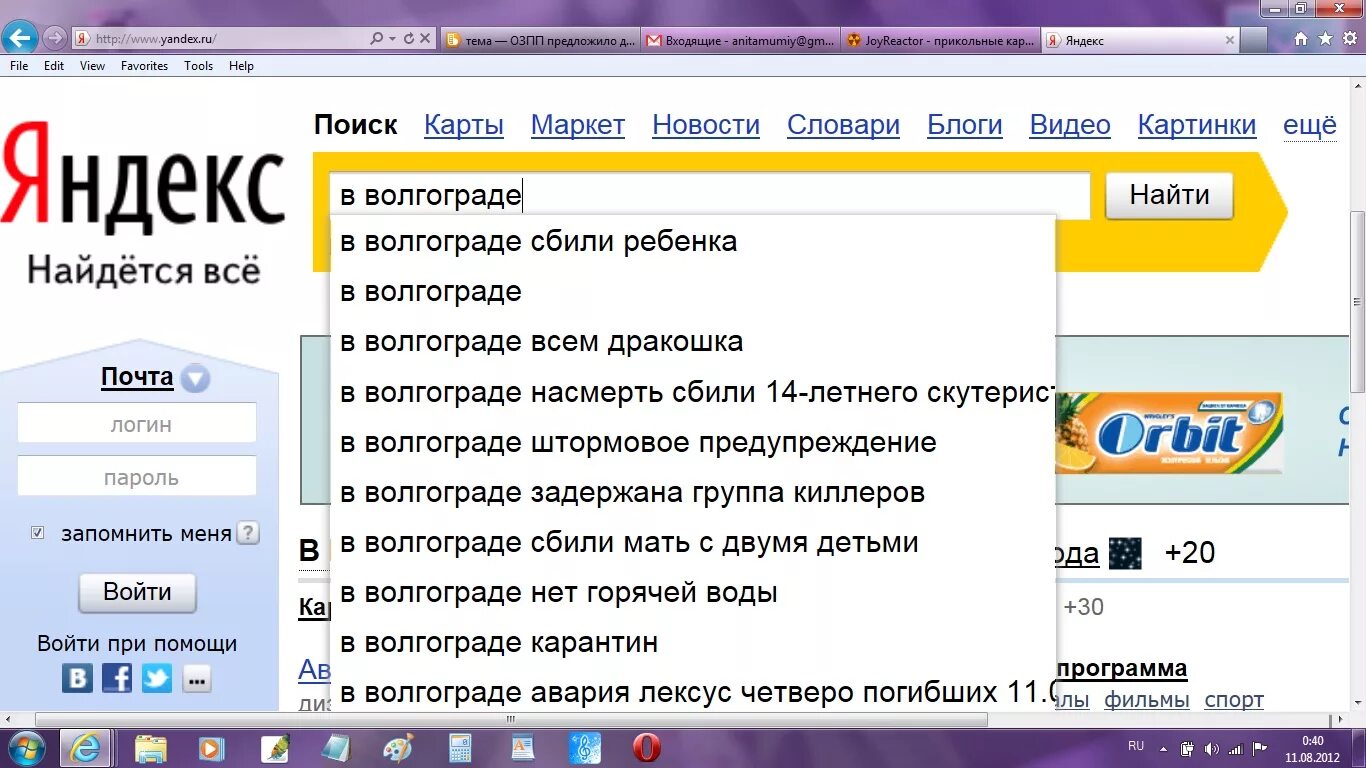Select suggestion в волгограде сбили ребенка

(692, 242)
